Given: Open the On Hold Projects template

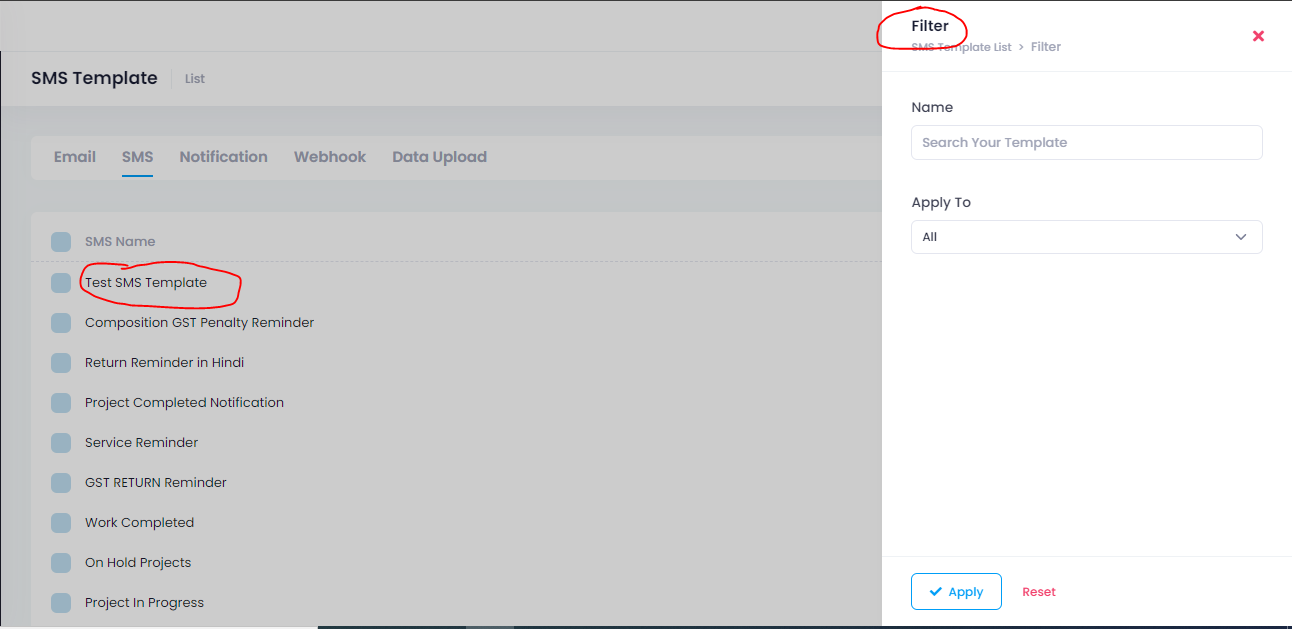Looking at the screenshot, I should pyautogui.click(x=138, y=563).
